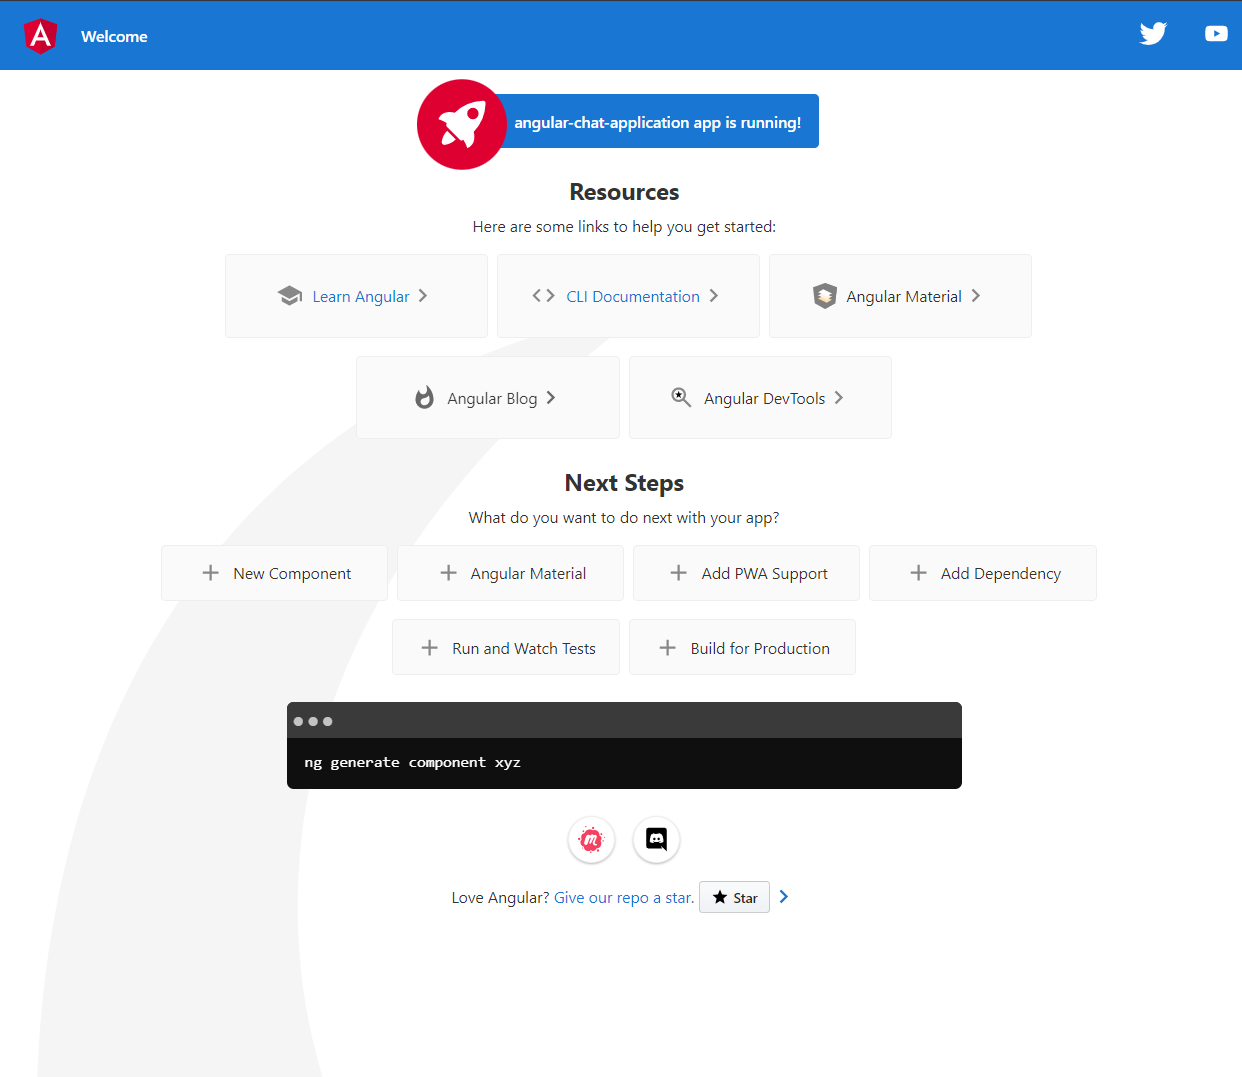Open the YouTube icon in header

coord(1216,34)
